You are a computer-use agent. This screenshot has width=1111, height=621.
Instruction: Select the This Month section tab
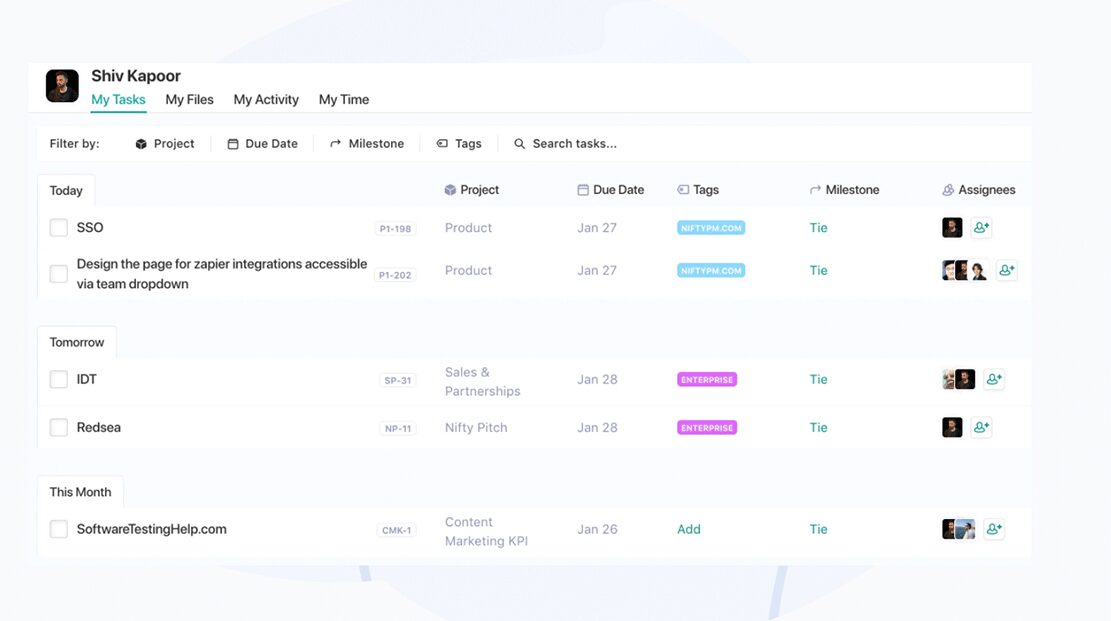pos(80,492)
